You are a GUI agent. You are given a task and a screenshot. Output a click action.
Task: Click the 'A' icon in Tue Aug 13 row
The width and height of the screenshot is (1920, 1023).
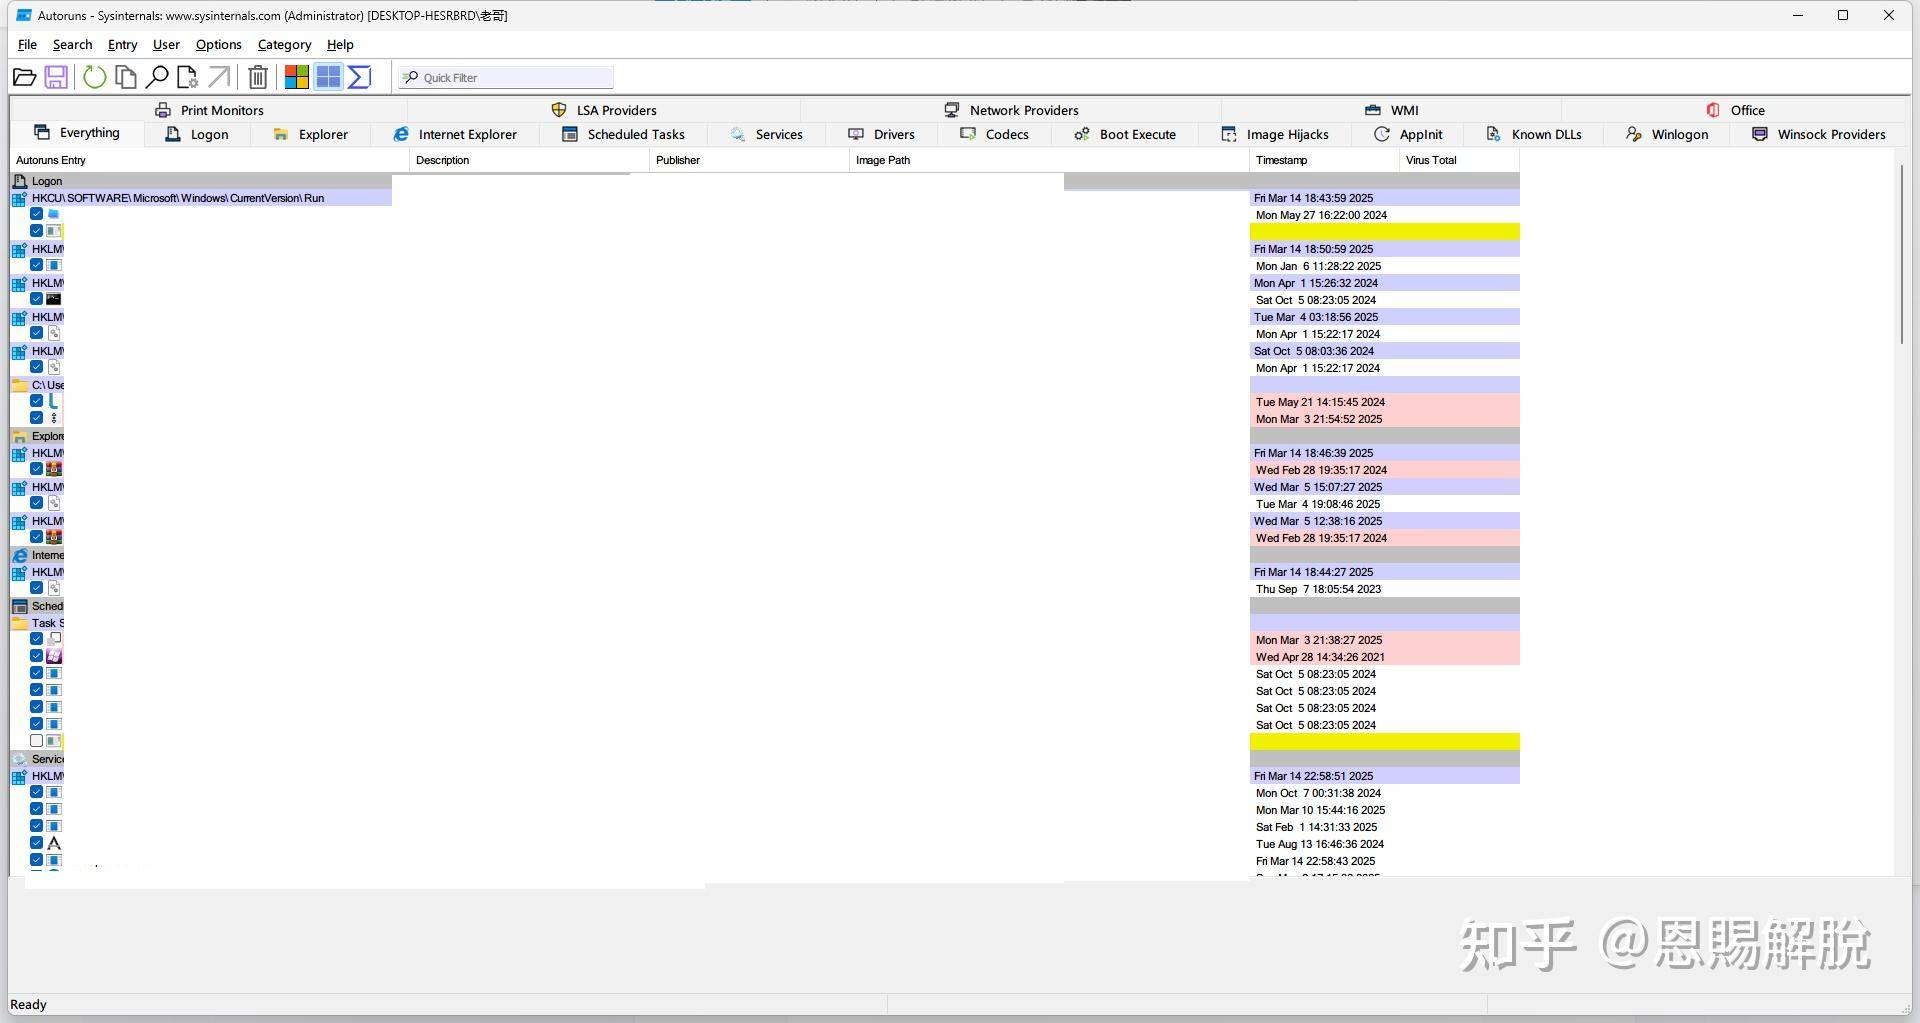[x=54, y=843]
